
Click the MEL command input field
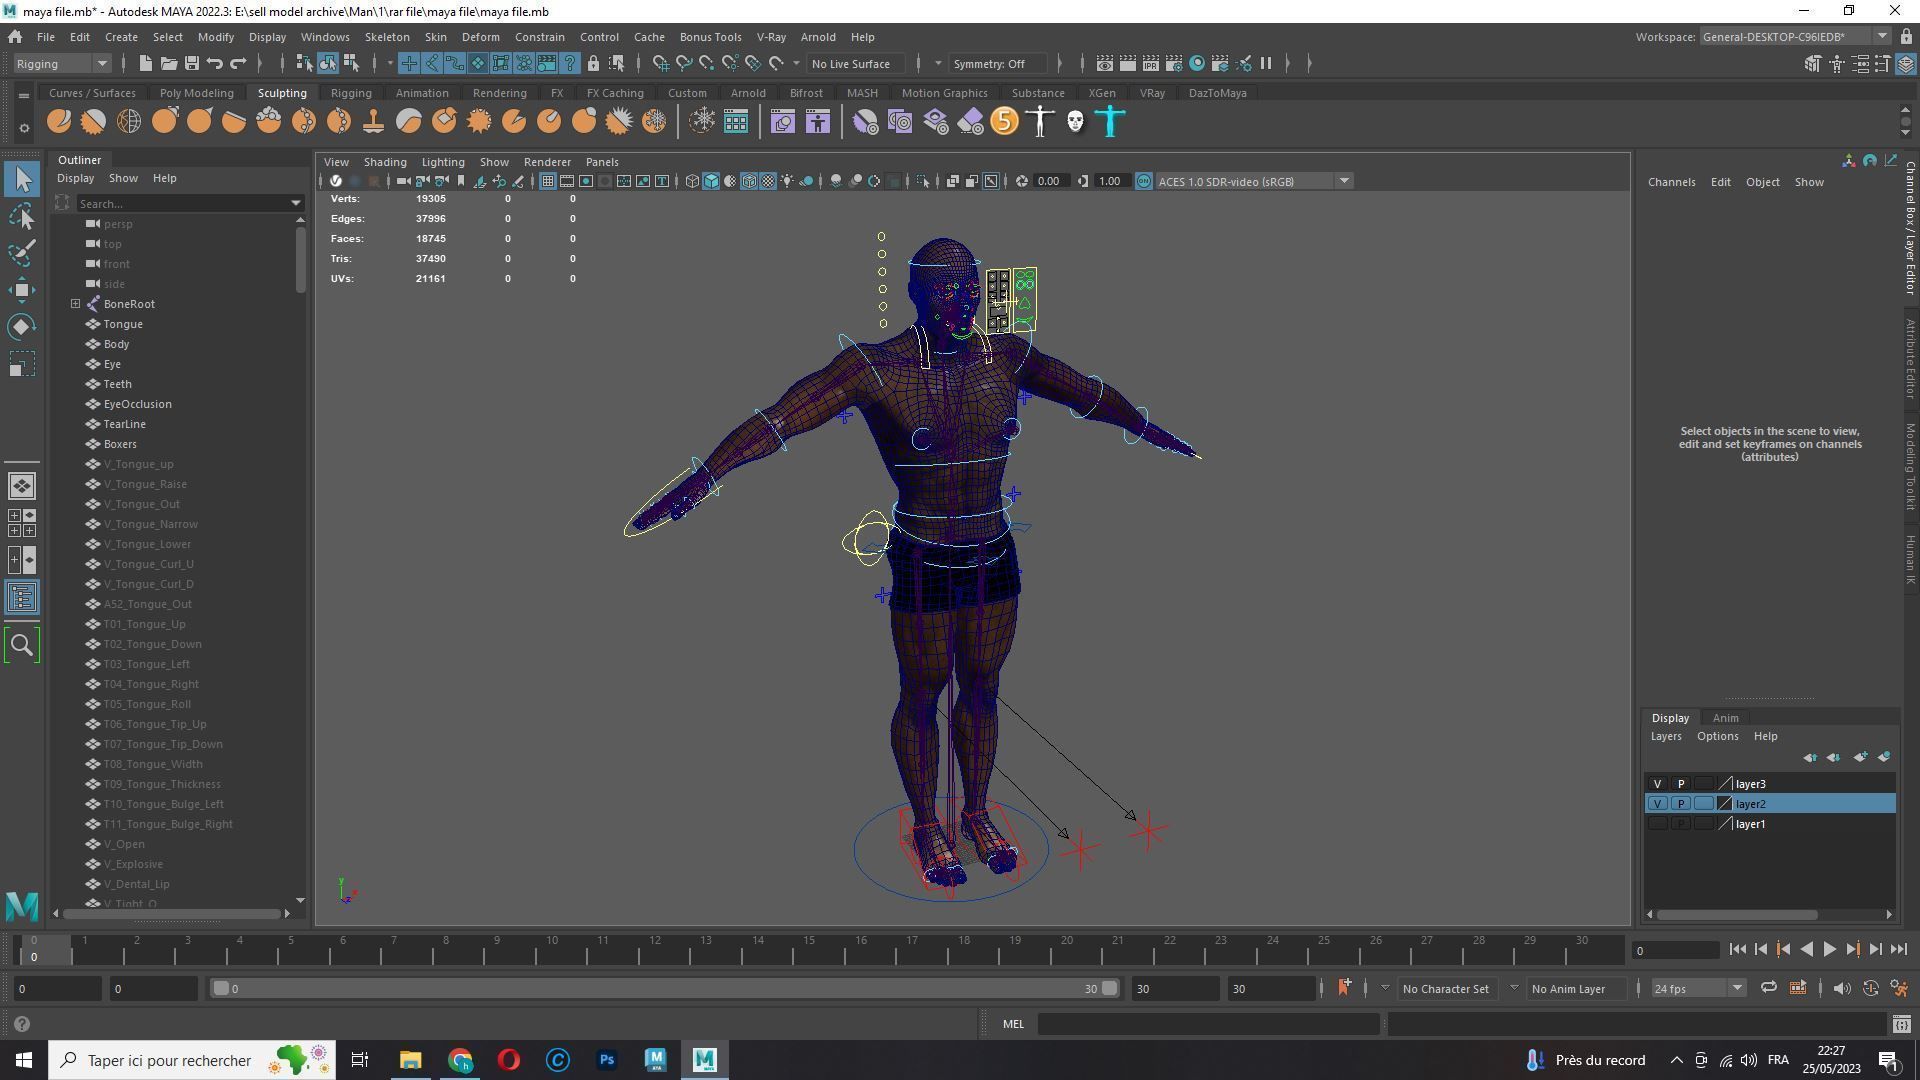1208,1024
